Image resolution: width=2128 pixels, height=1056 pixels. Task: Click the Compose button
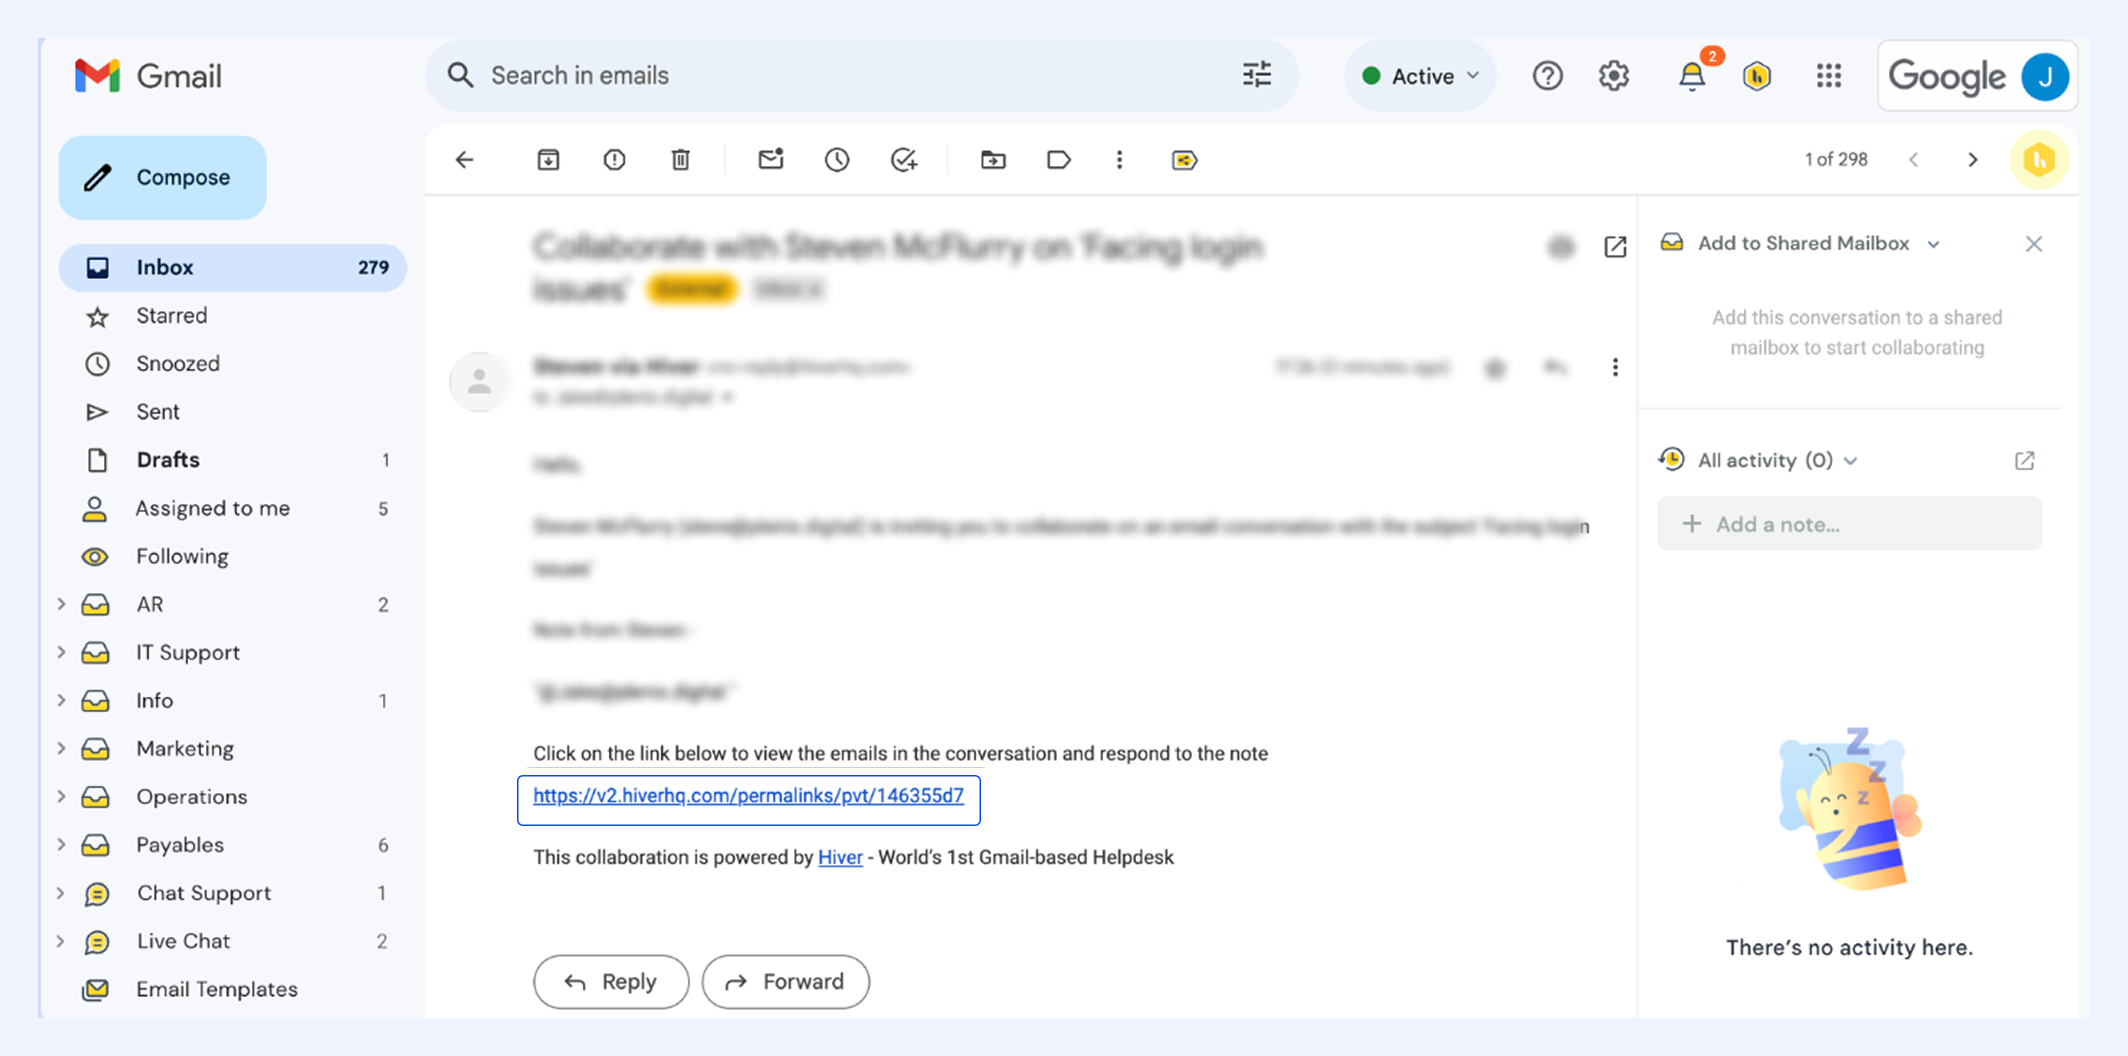click(x=163, y=178)
